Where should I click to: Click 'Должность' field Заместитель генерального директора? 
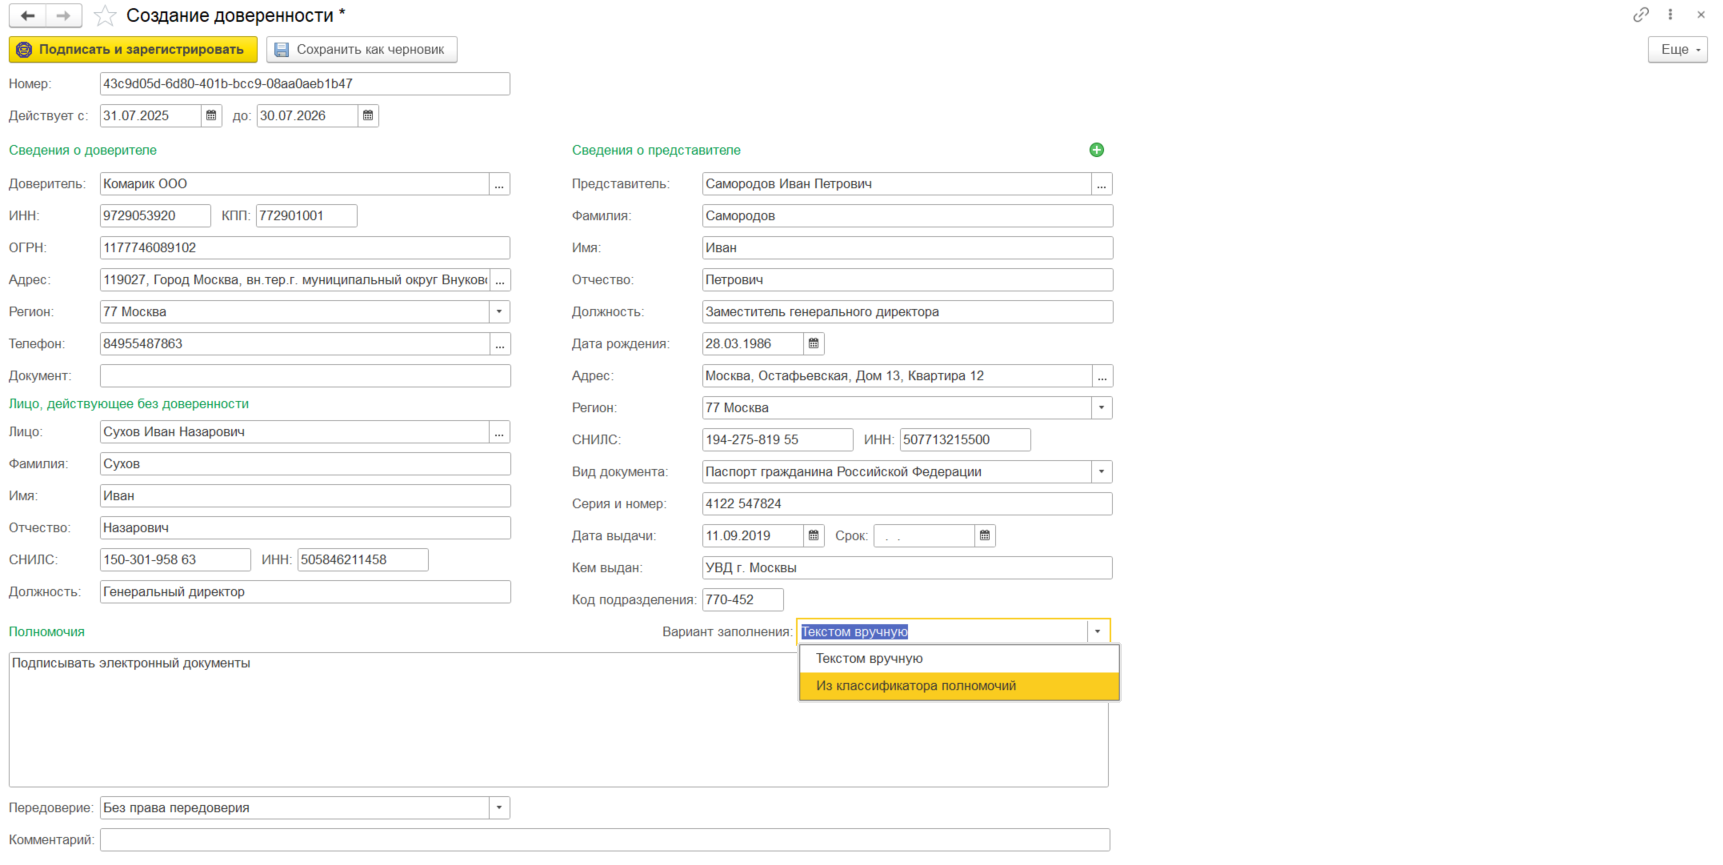[908, 312]
